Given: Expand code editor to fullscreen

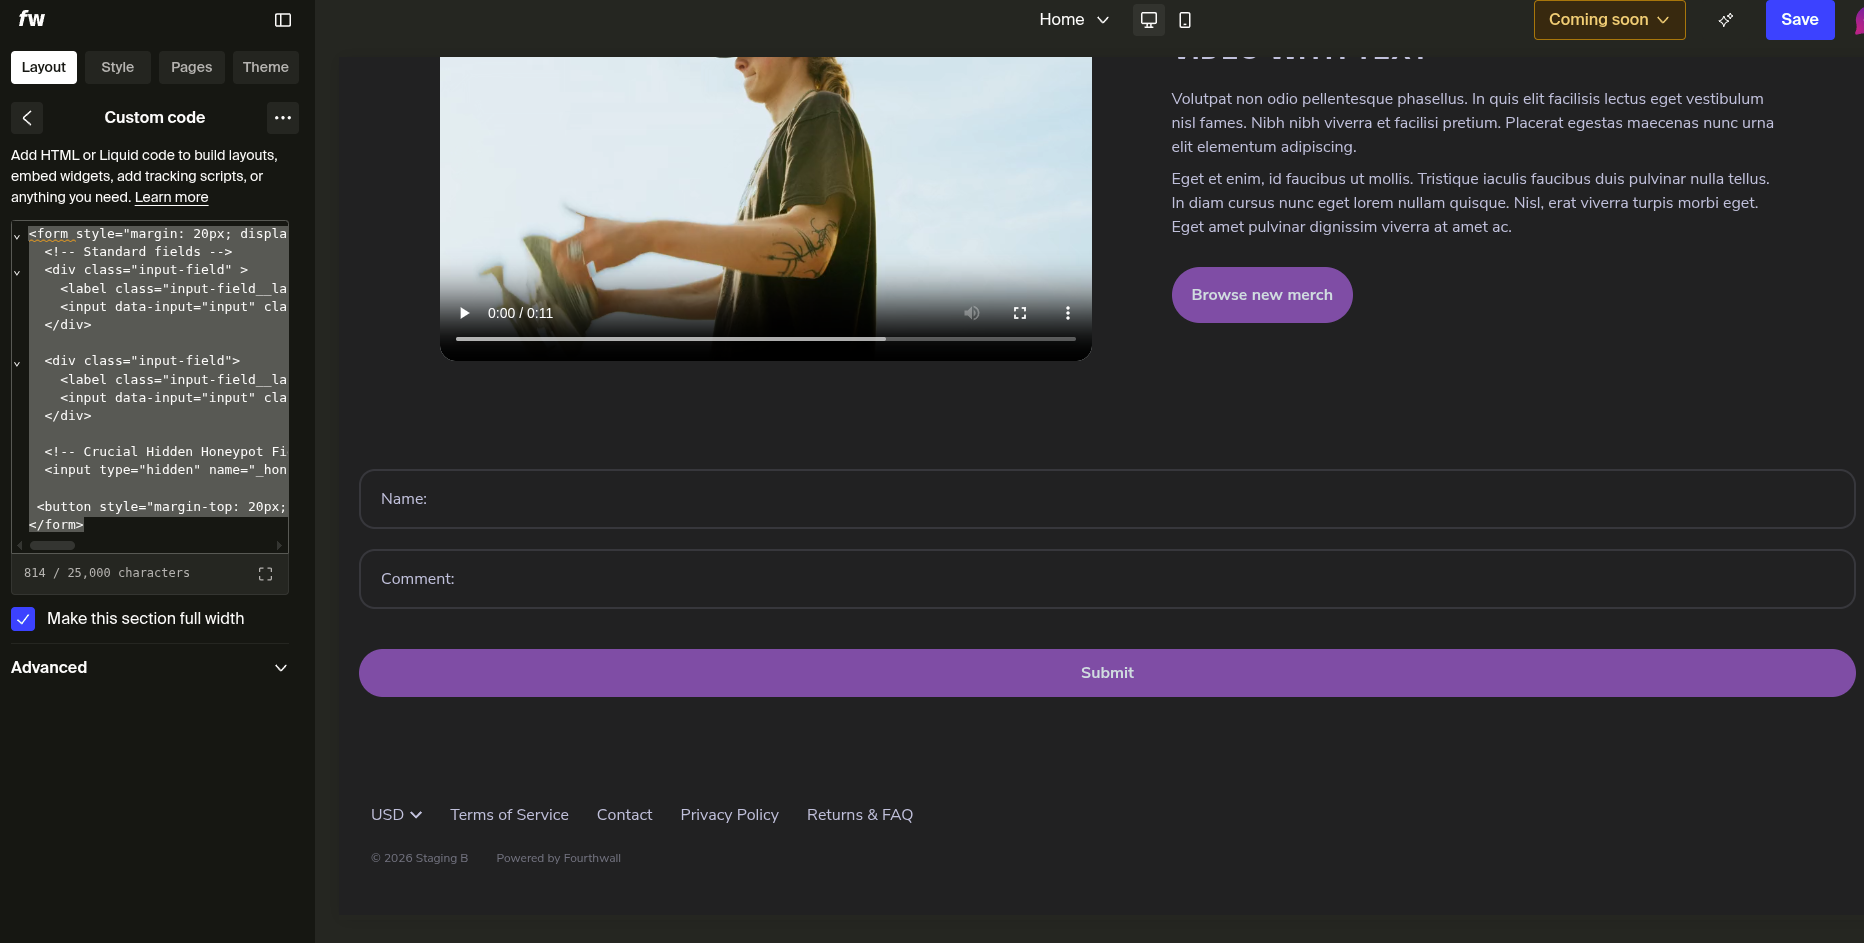Looking at the screenshot, I should point(265,574).
